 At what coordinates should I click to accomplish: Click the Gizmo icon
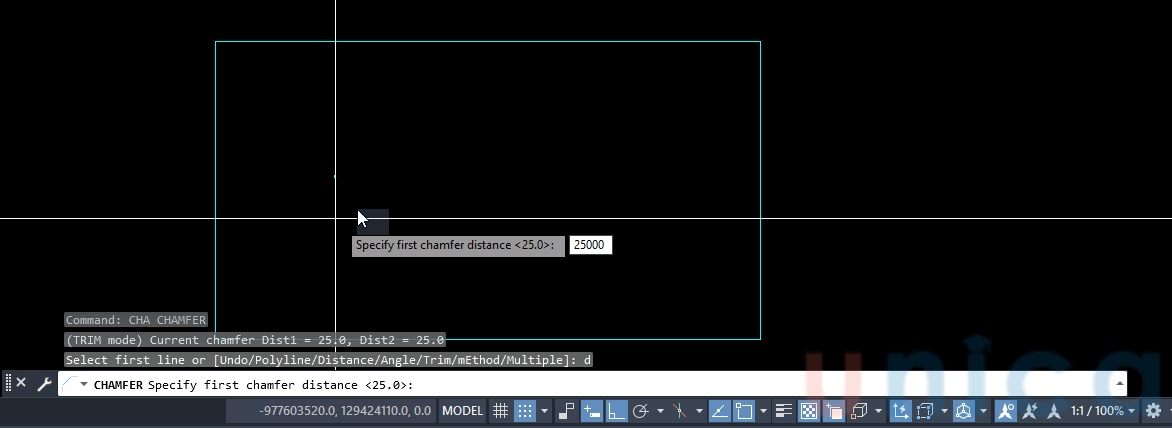tap(963, 411)
